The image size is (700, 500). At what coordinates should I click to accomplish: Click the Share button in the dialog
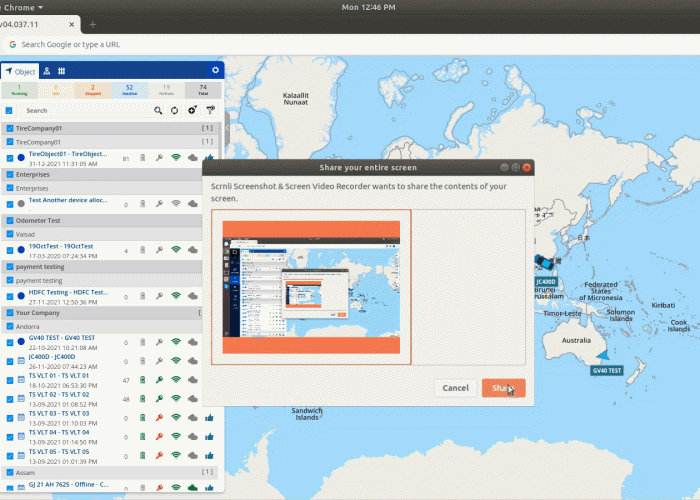(x=502, y=388)
